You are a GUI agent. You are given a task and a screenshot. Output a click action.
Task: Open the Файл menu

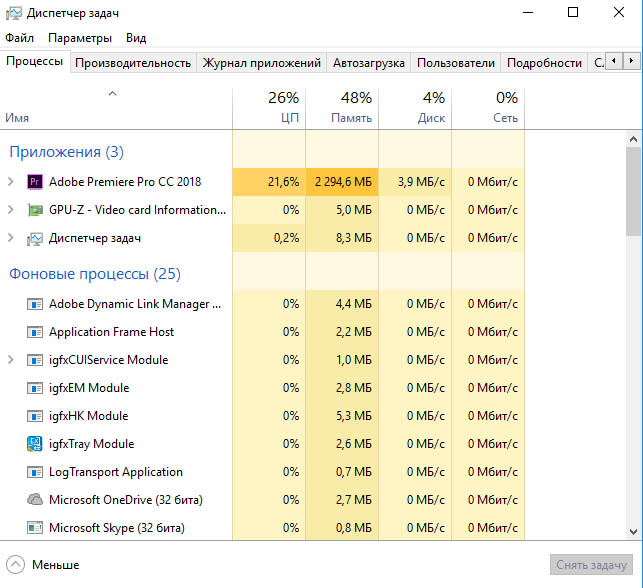pos(19,38)
